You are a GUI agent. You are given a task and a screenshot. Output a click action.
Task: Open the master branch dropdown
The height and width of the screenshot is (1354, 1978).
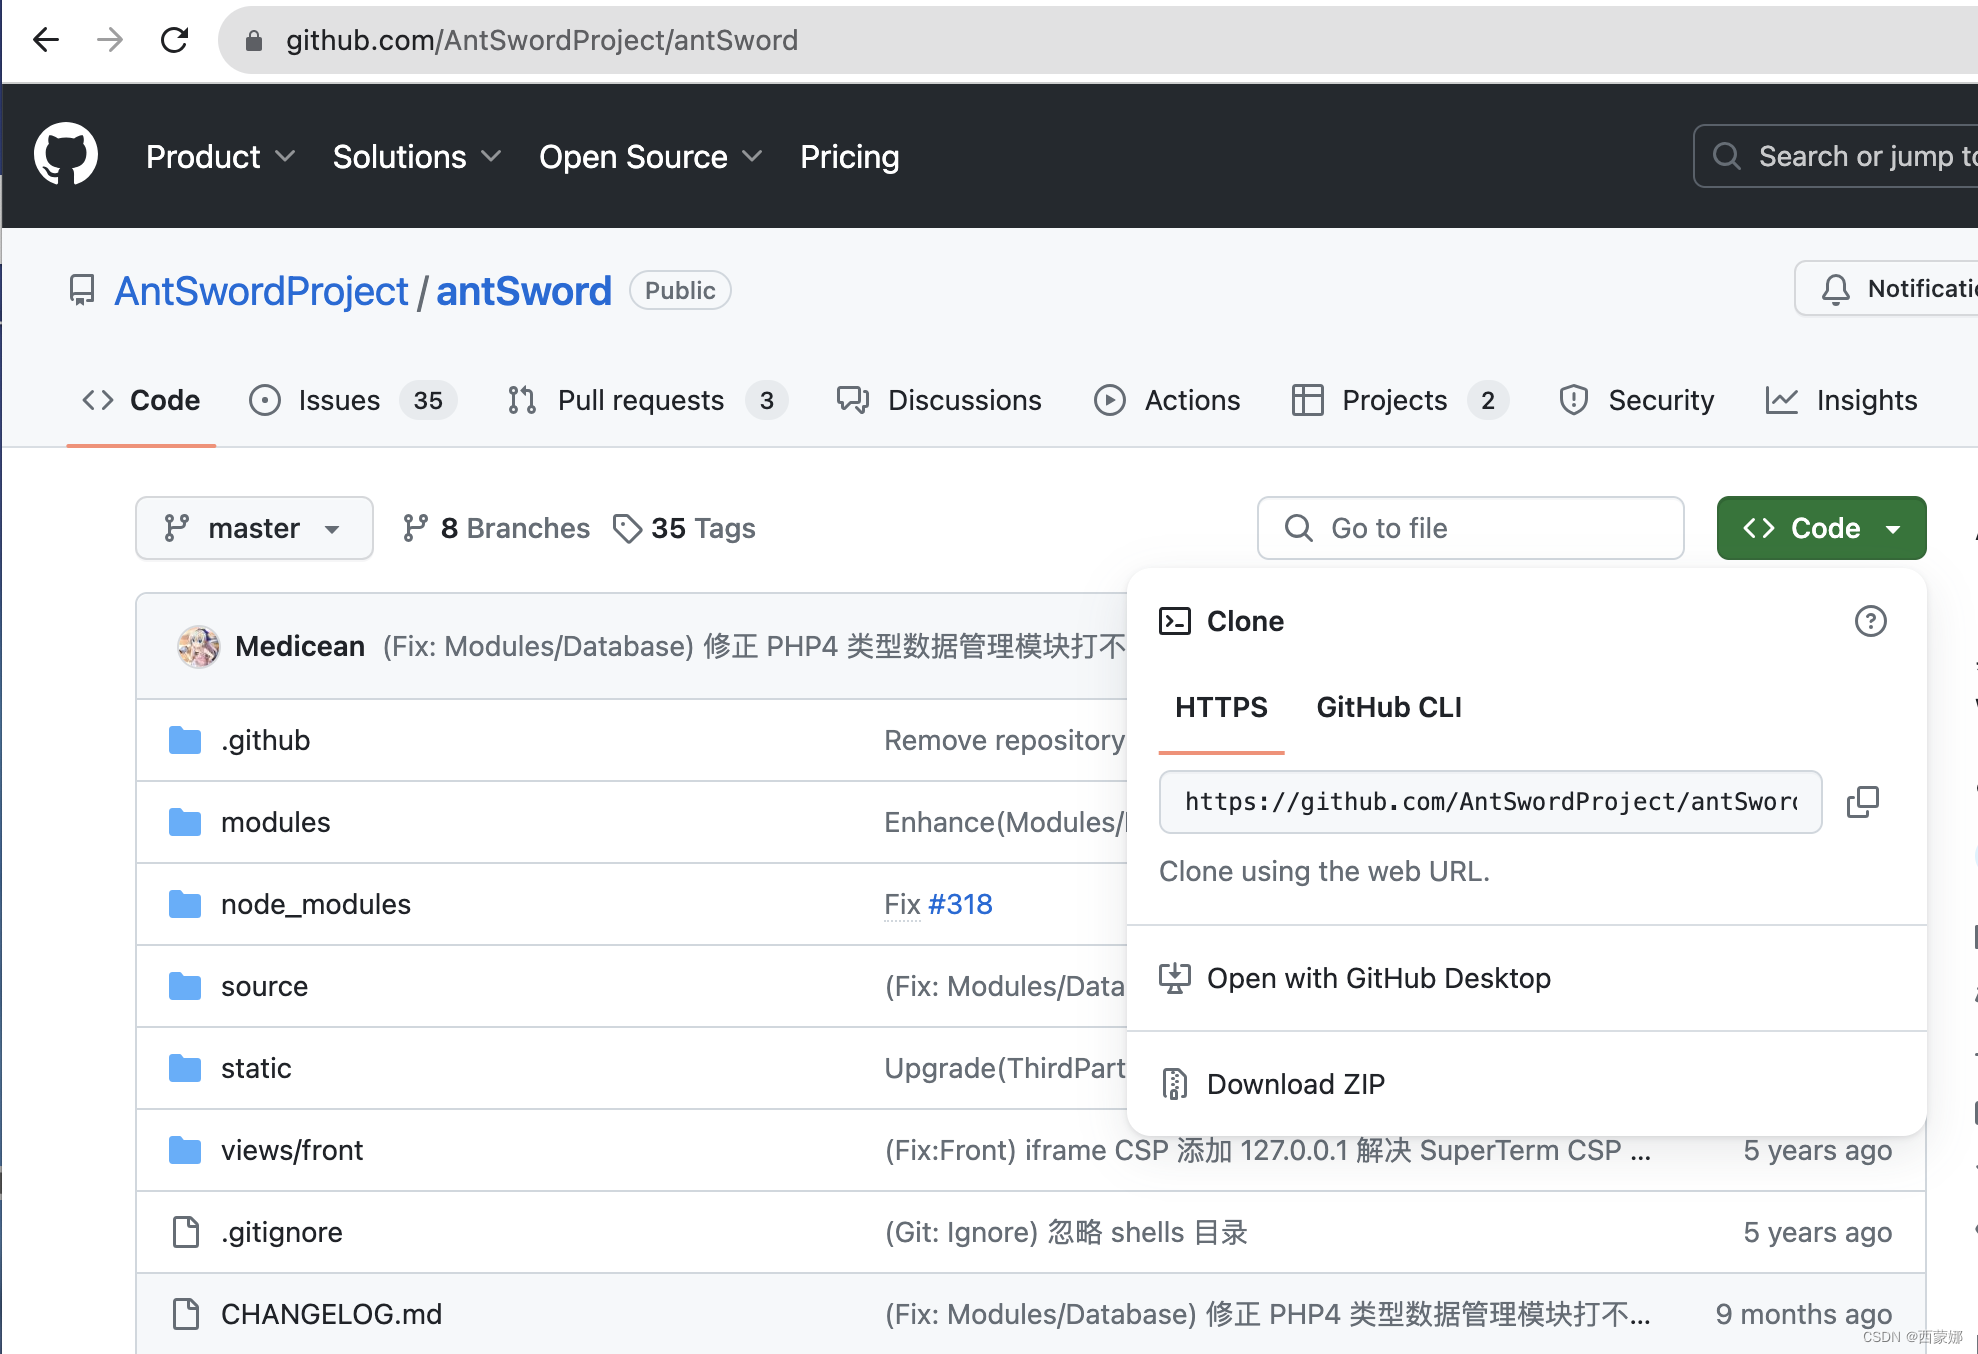(254, 528)
